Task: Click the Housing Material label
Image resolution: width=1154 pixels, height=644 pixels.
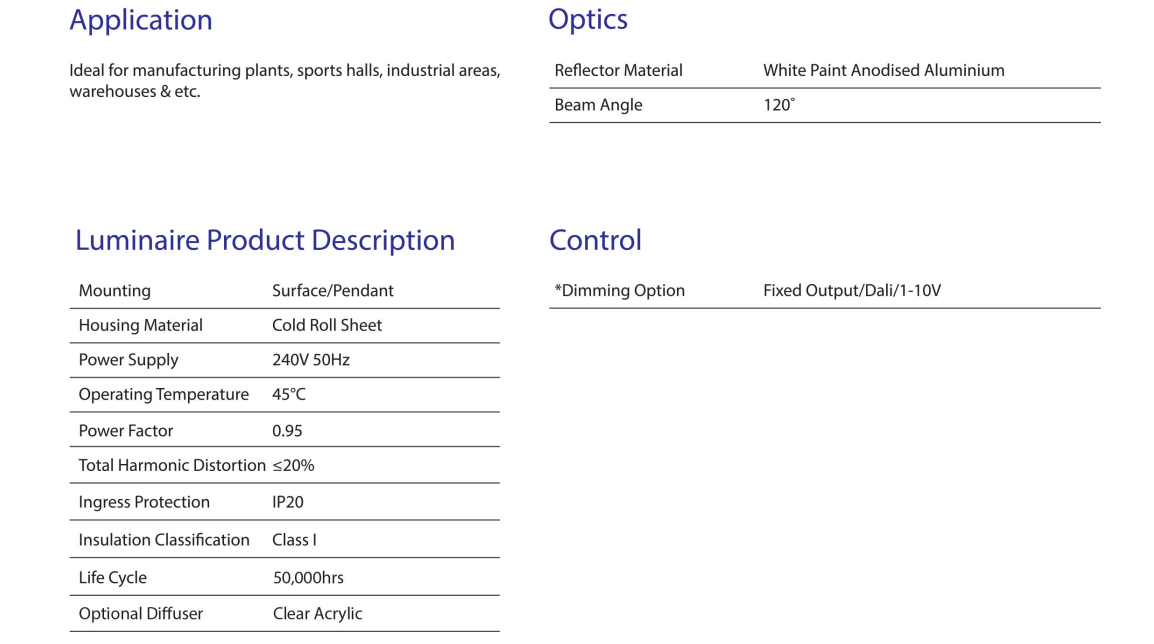Action: [x=141, y=326]
